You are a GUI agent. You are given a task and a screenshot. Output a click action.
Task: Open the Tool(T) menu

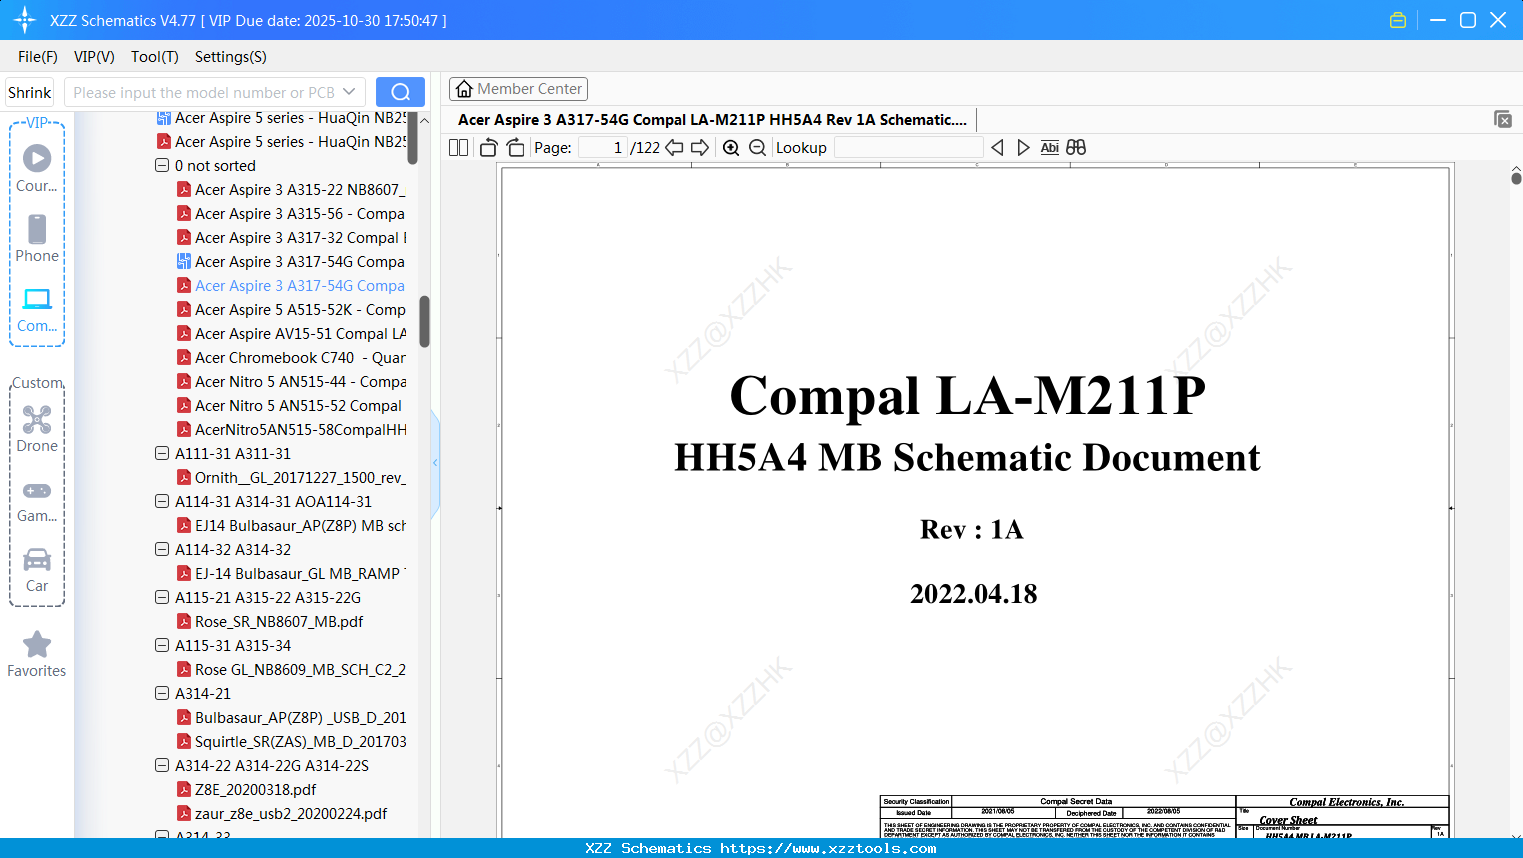click(x=155, y=57)
